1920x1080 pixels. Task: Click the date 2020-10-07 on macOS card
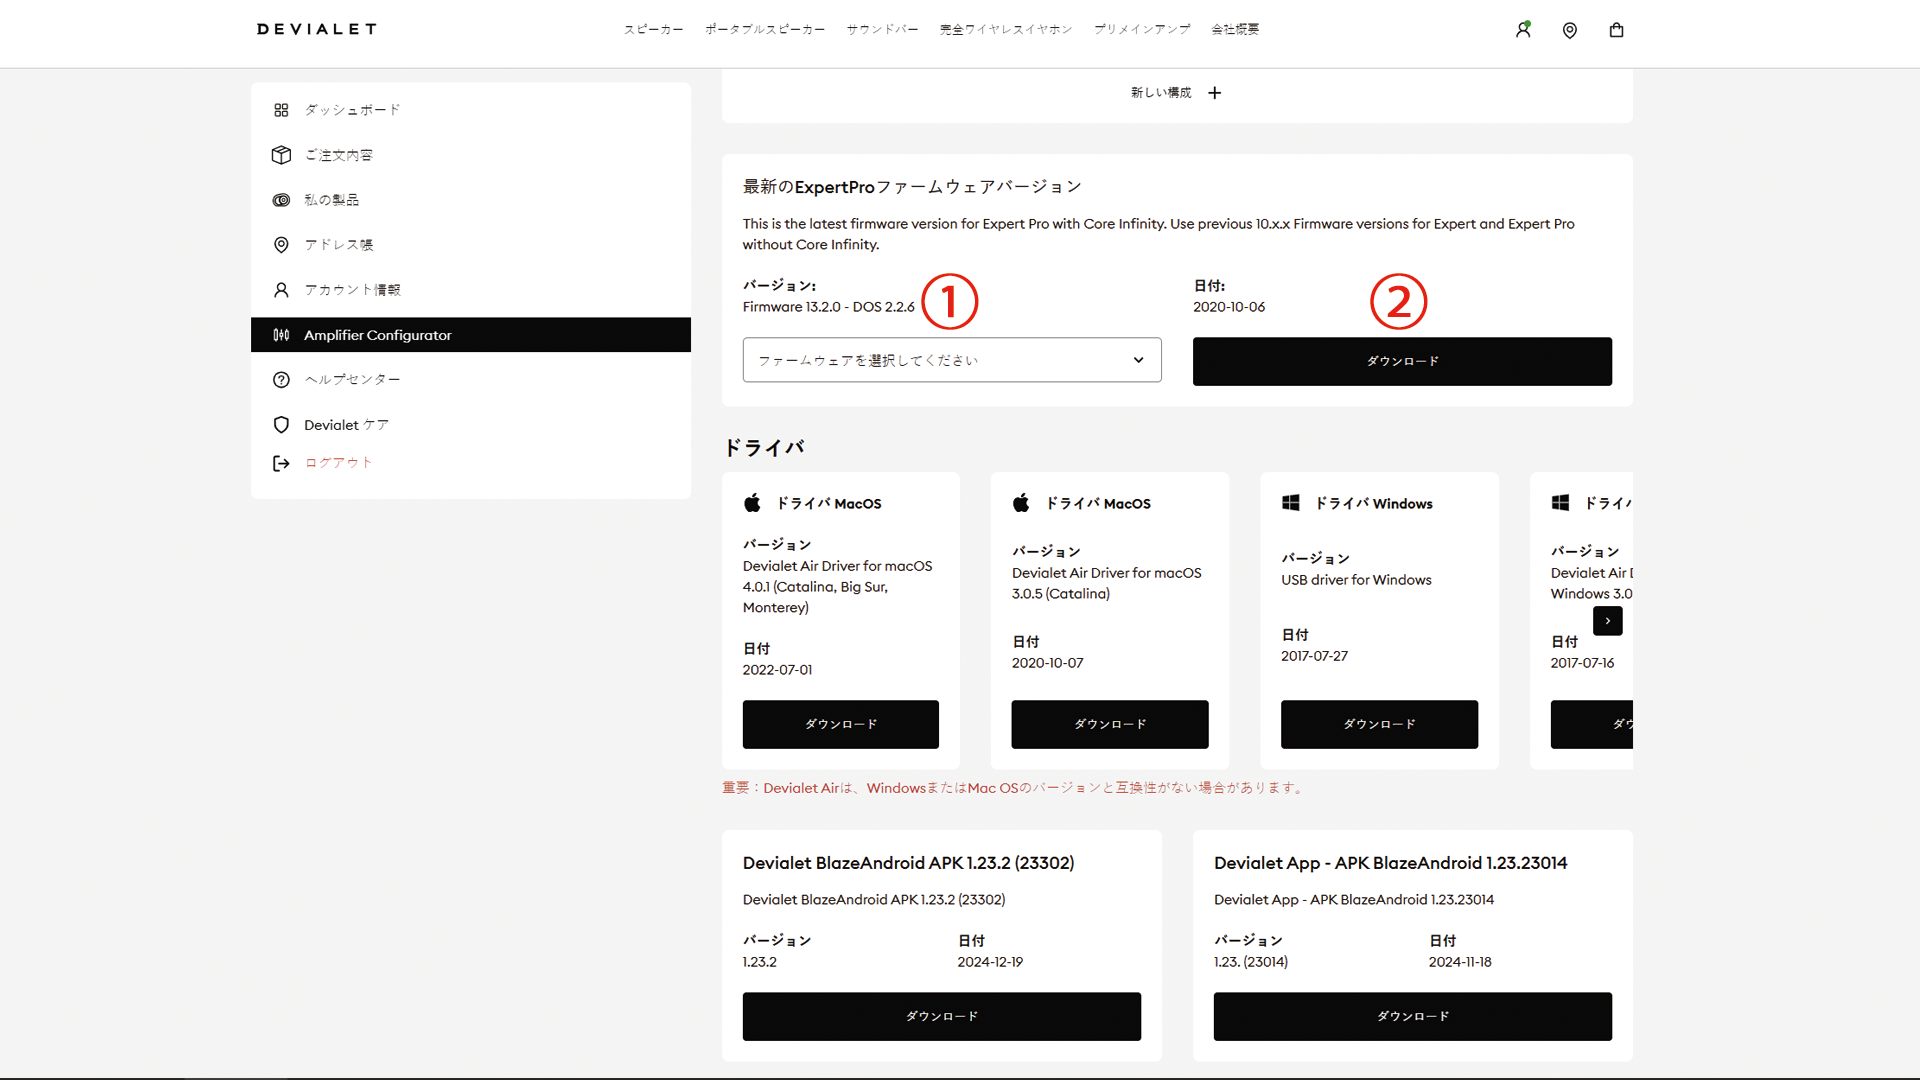(1047, 663)
